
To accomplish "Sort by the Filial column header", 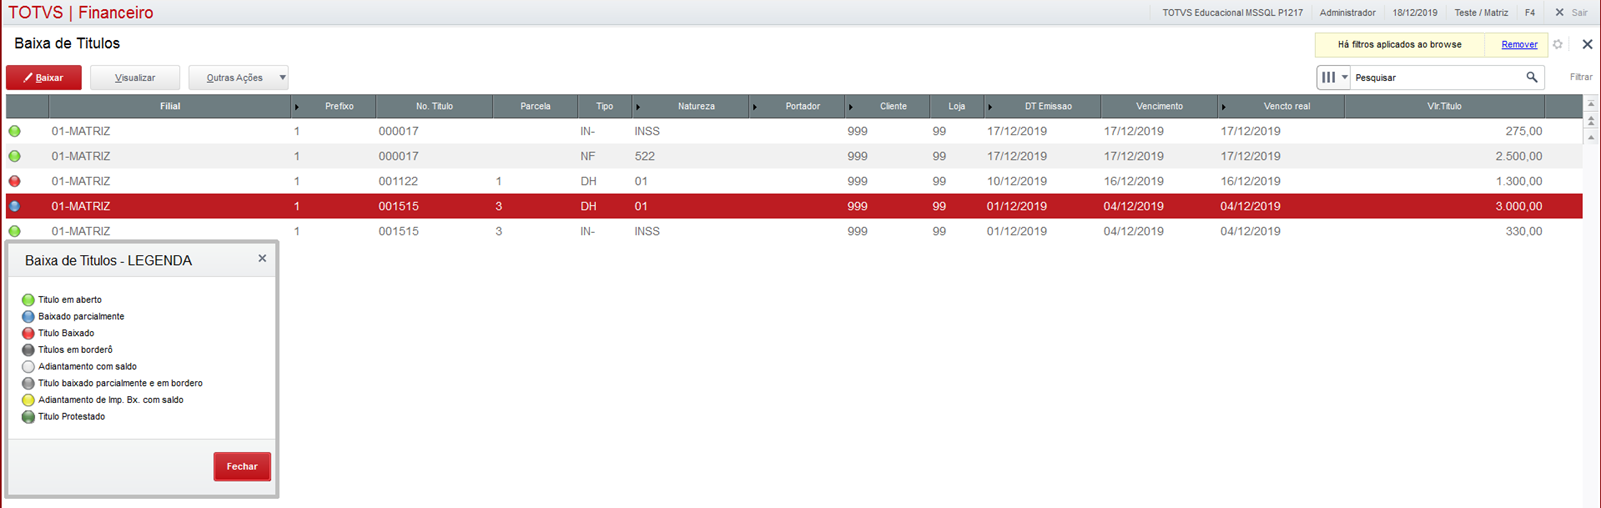I will coord(170,106).
